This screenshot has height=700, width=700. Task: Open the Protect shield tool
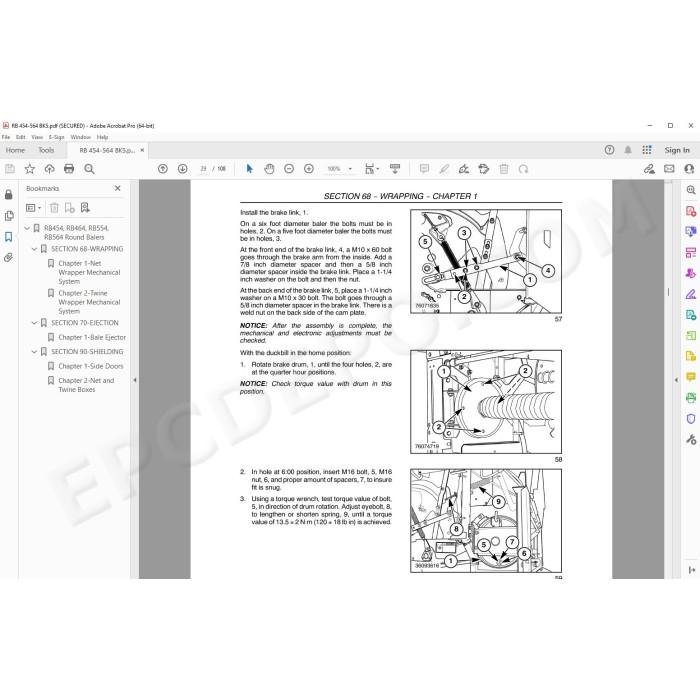tap(691, 419)
